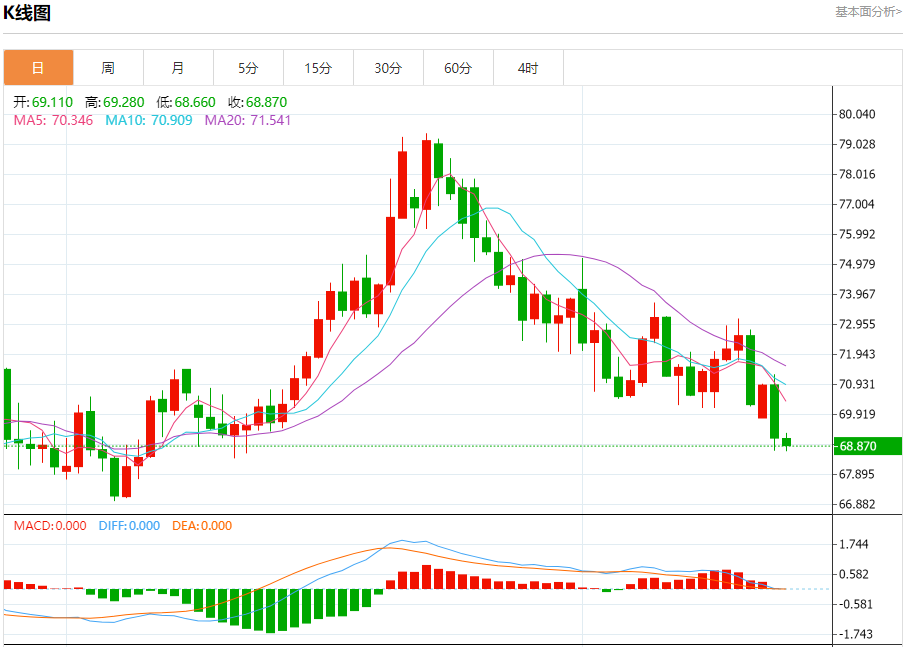Click the green 68.870 current price tag
The width and height of the screenshot is (907, 647).
868,446
